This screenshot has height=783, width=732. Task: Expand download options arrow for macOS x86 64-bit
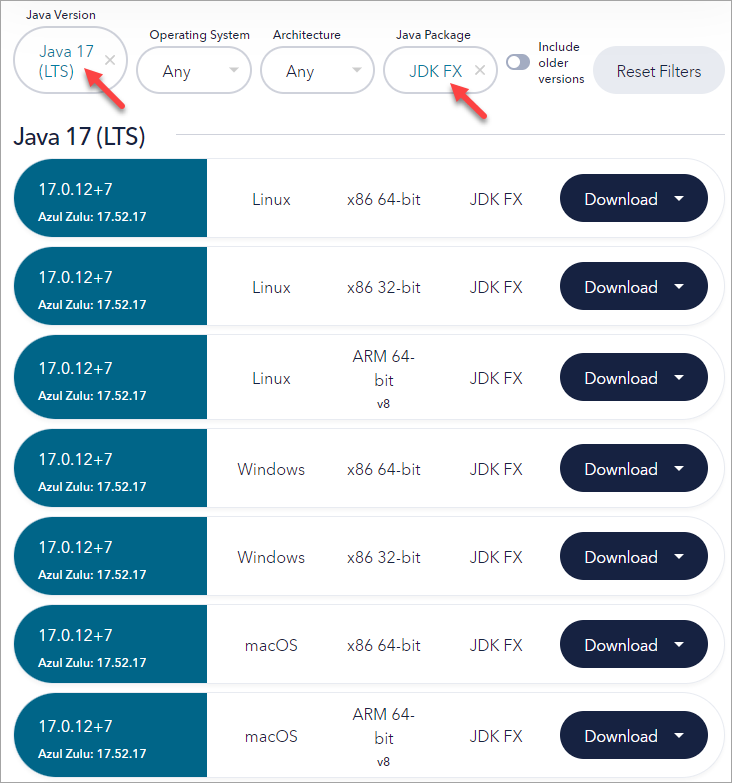pyautogui.click(x=680, y=645)
